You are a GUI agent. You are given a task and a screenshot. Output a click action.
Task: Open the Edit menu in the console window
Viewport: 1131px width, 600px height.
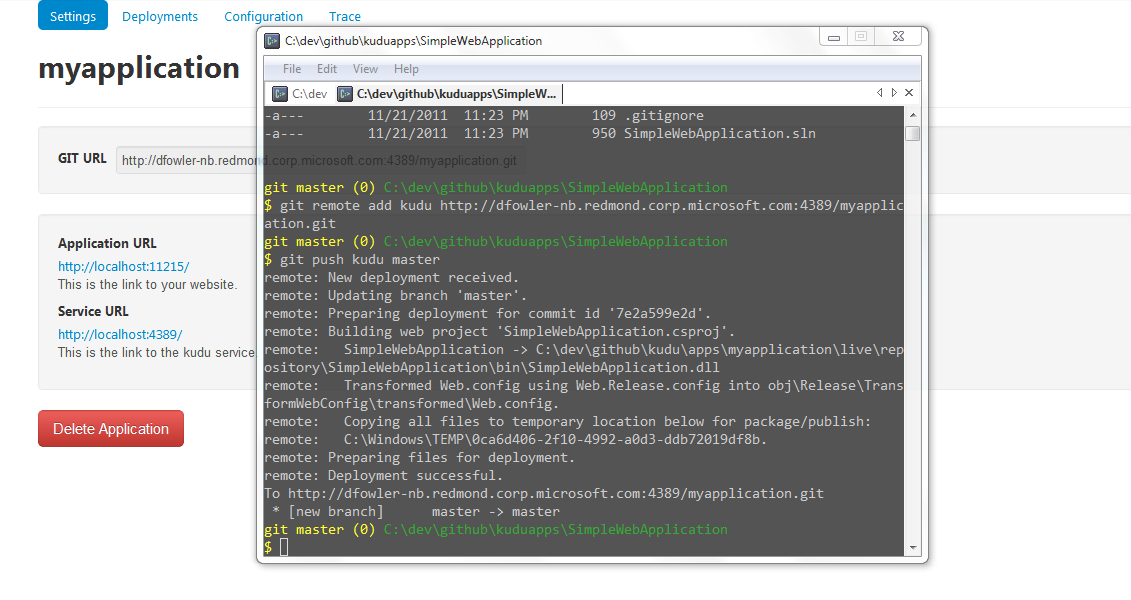coord(327,69)
